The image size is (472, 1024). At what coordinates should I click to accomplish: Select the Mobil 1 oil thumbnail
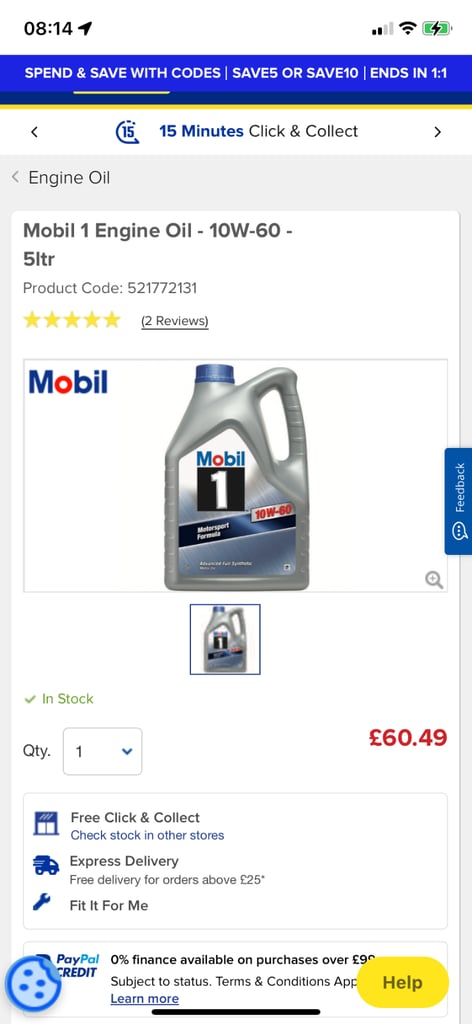225,639
